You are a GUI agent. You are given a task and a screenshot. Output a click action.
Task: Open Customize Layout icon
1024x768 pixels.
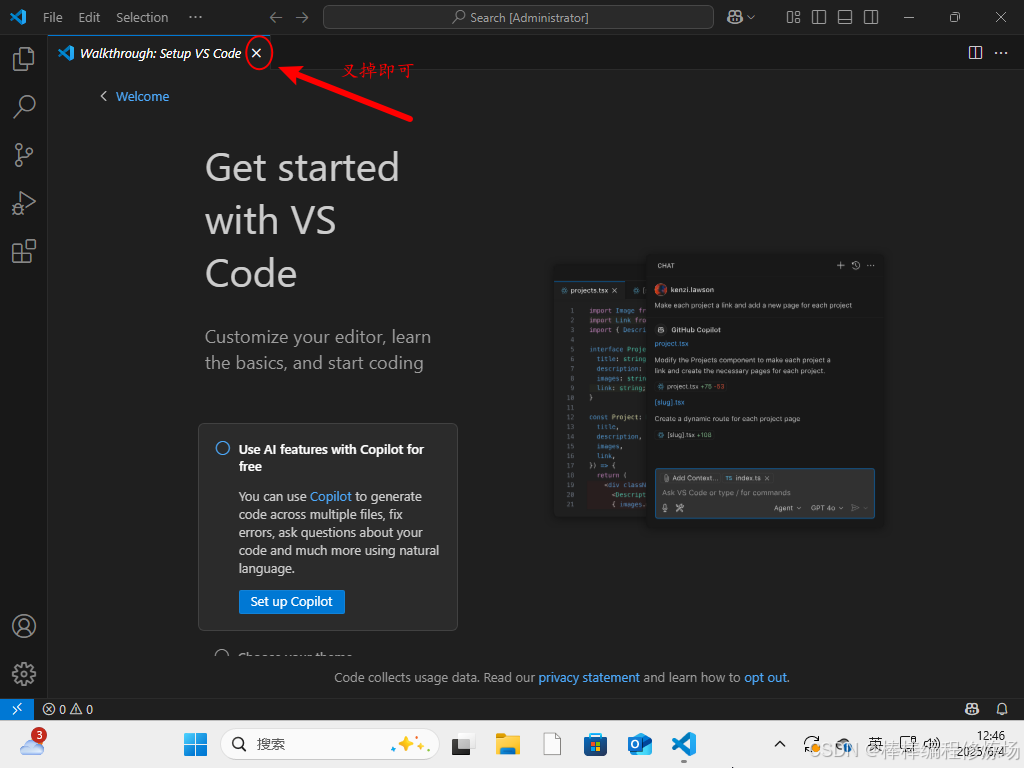click(x=793, y=18)
